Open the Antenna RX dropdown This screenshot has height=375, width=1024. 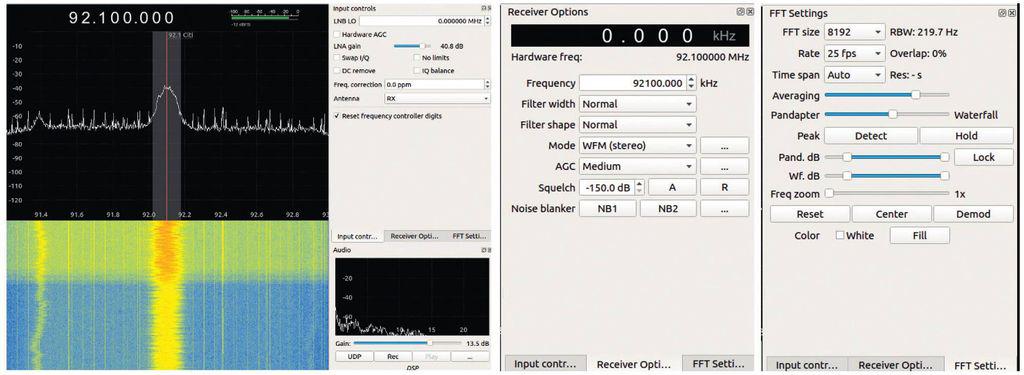(437, 99)
